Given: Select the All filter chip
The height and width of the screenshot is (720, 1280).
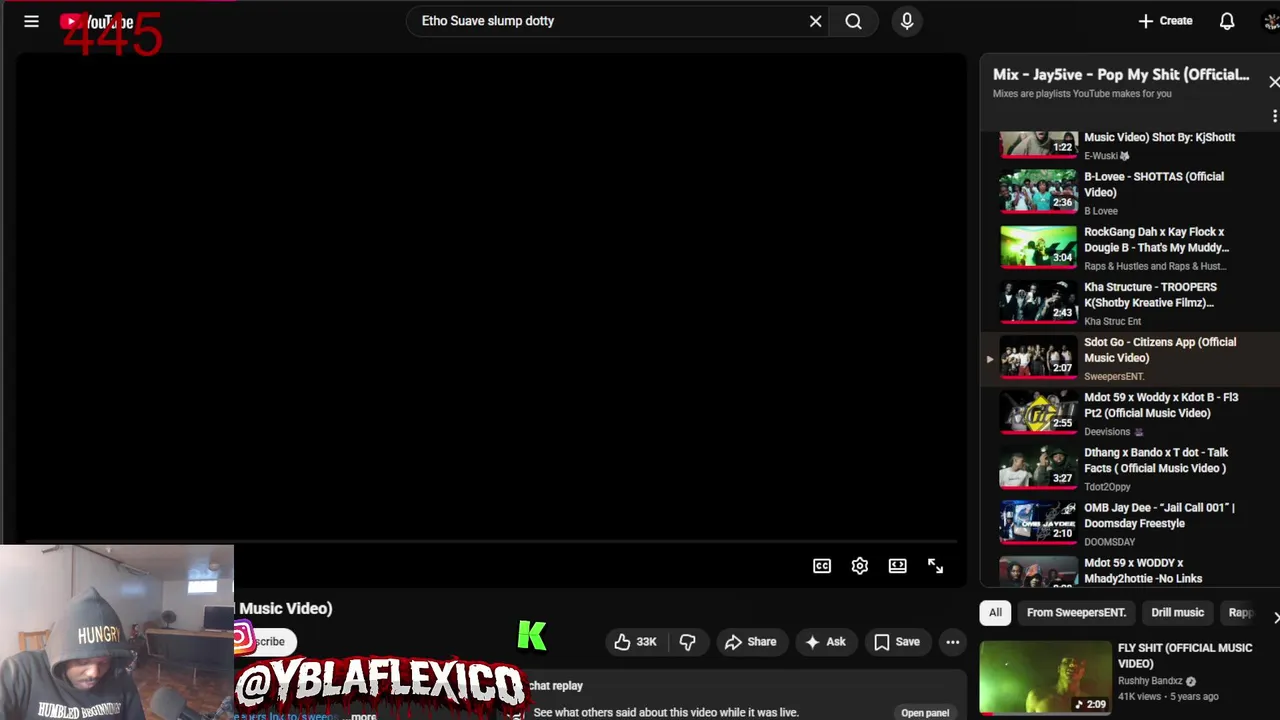Looking at the screenshot, I should click(x=995, y=613).
